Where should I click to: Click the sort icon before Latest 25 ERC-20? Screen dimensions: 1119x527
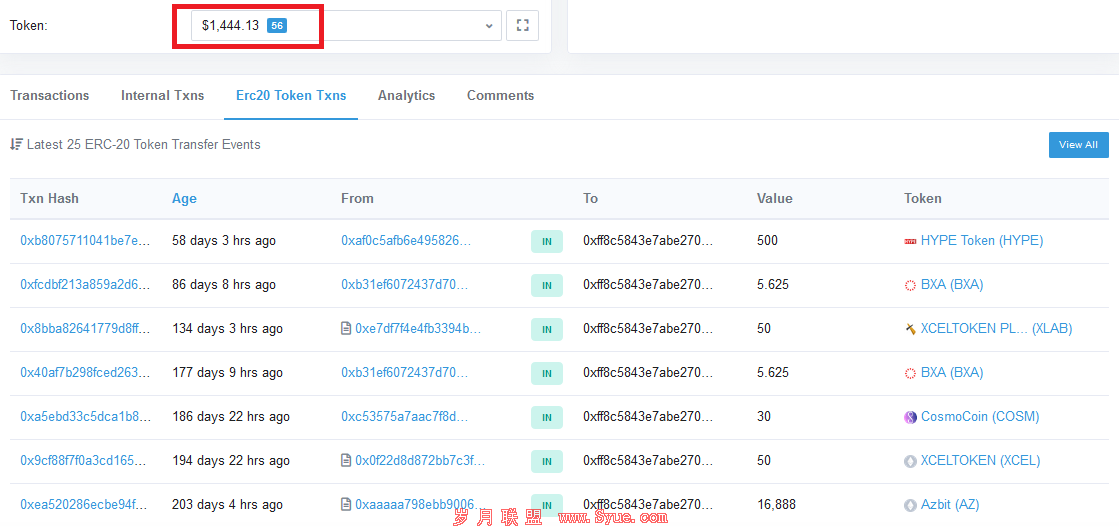16,144
